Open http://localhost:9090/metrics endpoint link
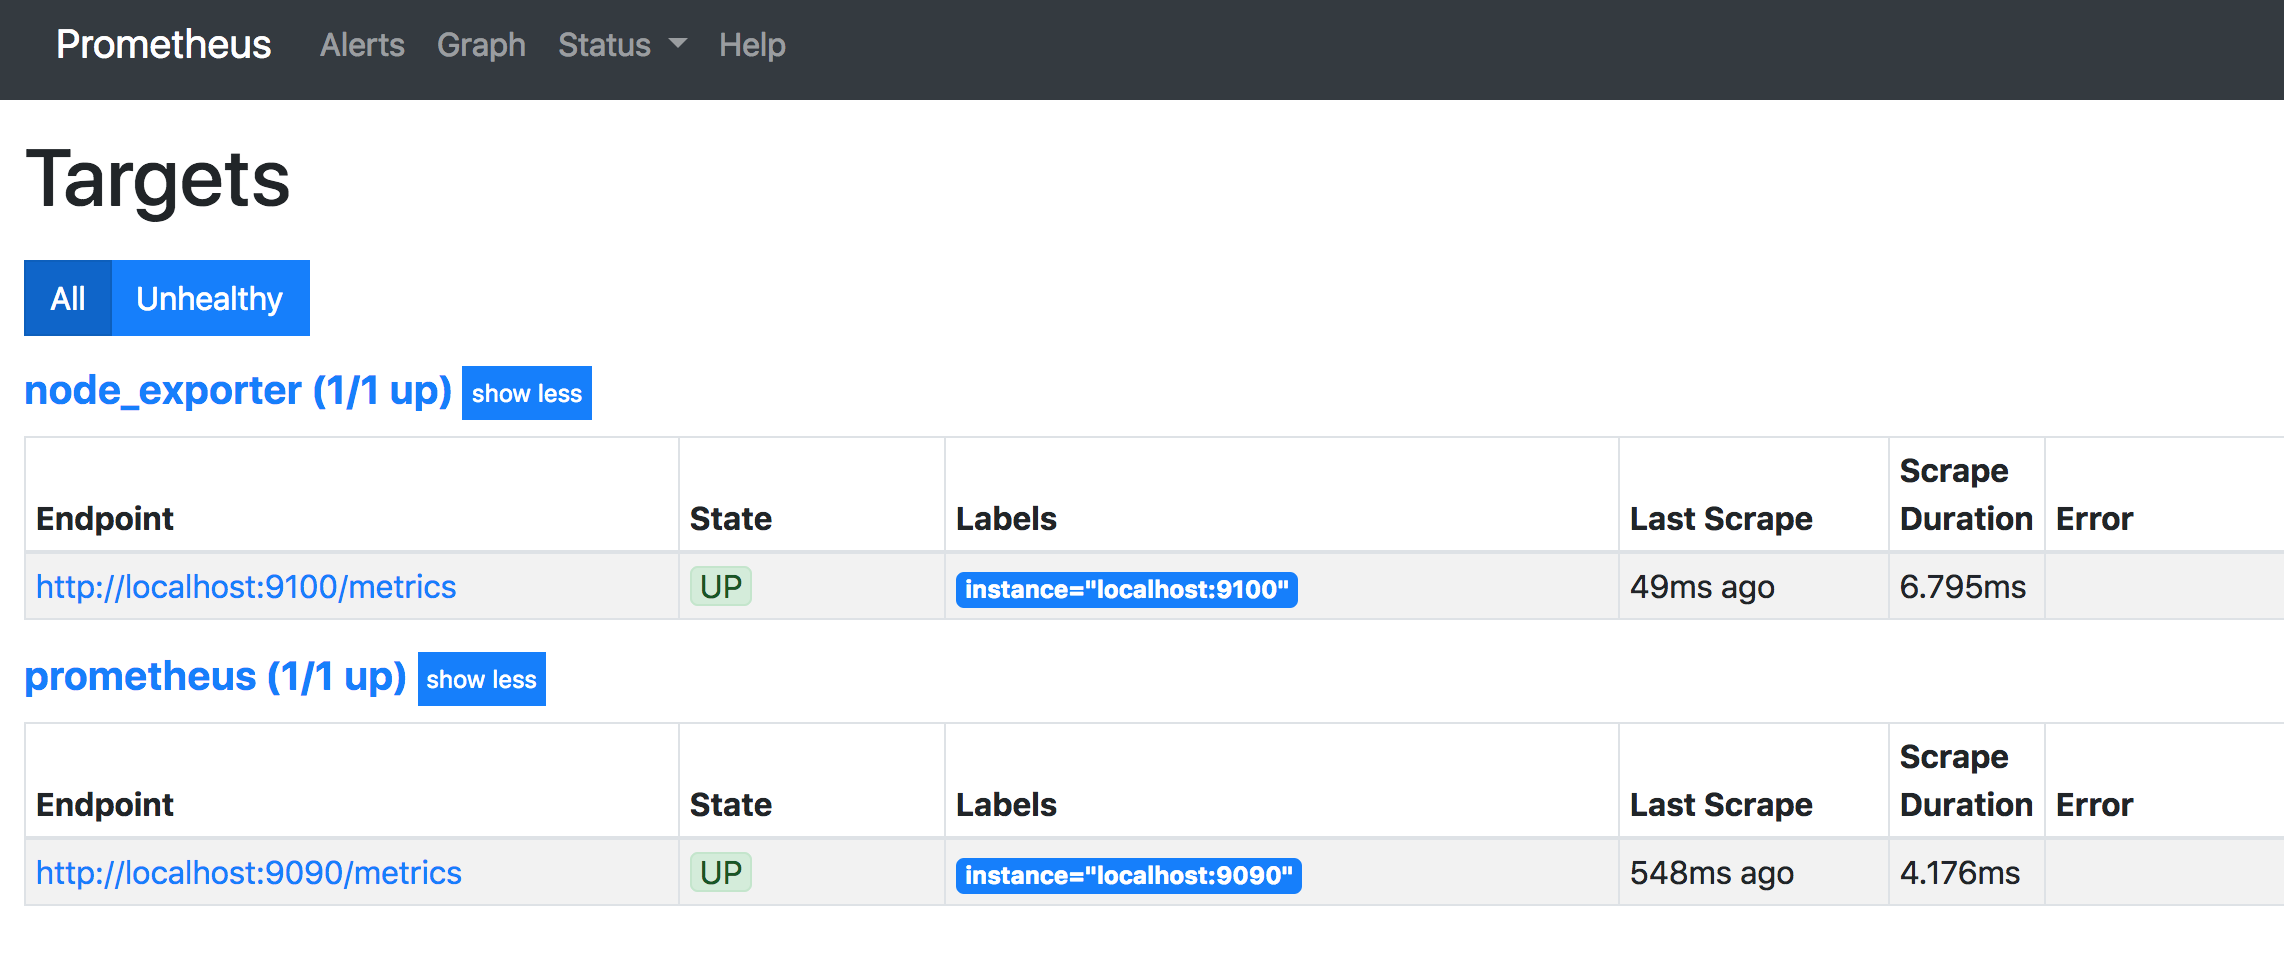 point(249,873)
